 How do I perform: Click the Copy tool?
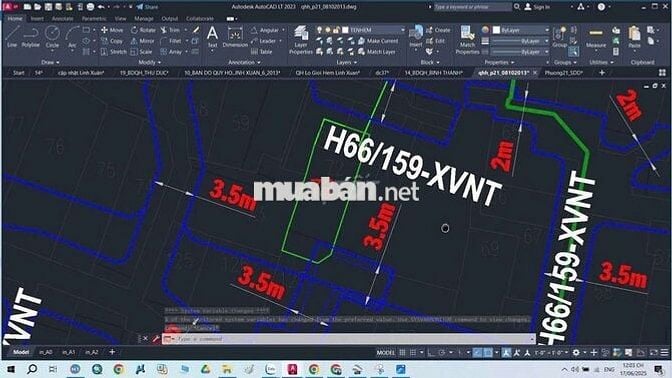[x=112, y=41]
